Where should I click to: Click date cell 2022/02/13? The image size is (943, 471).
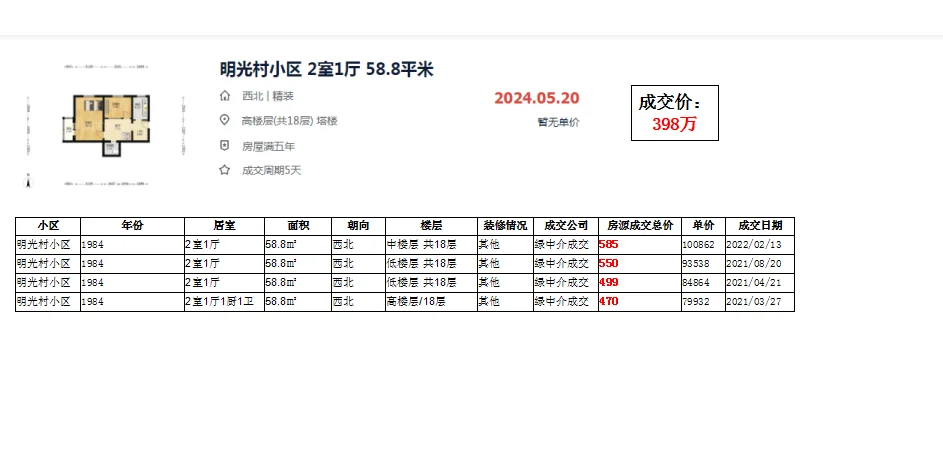click(760, 245)
